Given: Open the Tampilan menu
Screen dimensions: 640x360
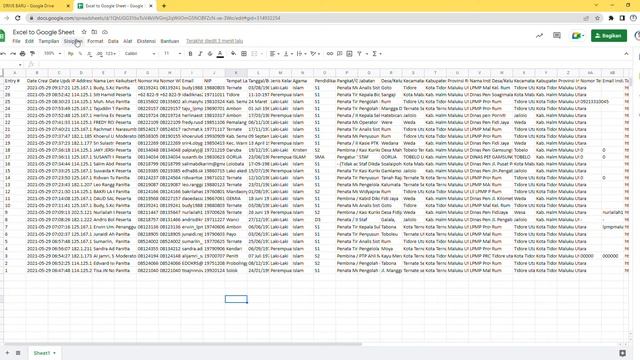Looking at the screenshot, I should click(x=49, y=41).
